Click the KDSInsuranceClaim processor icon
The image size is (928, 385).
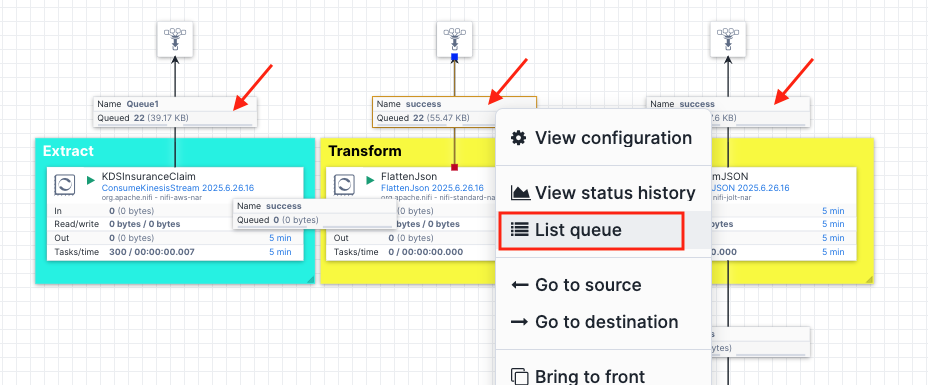pos(64,185)
